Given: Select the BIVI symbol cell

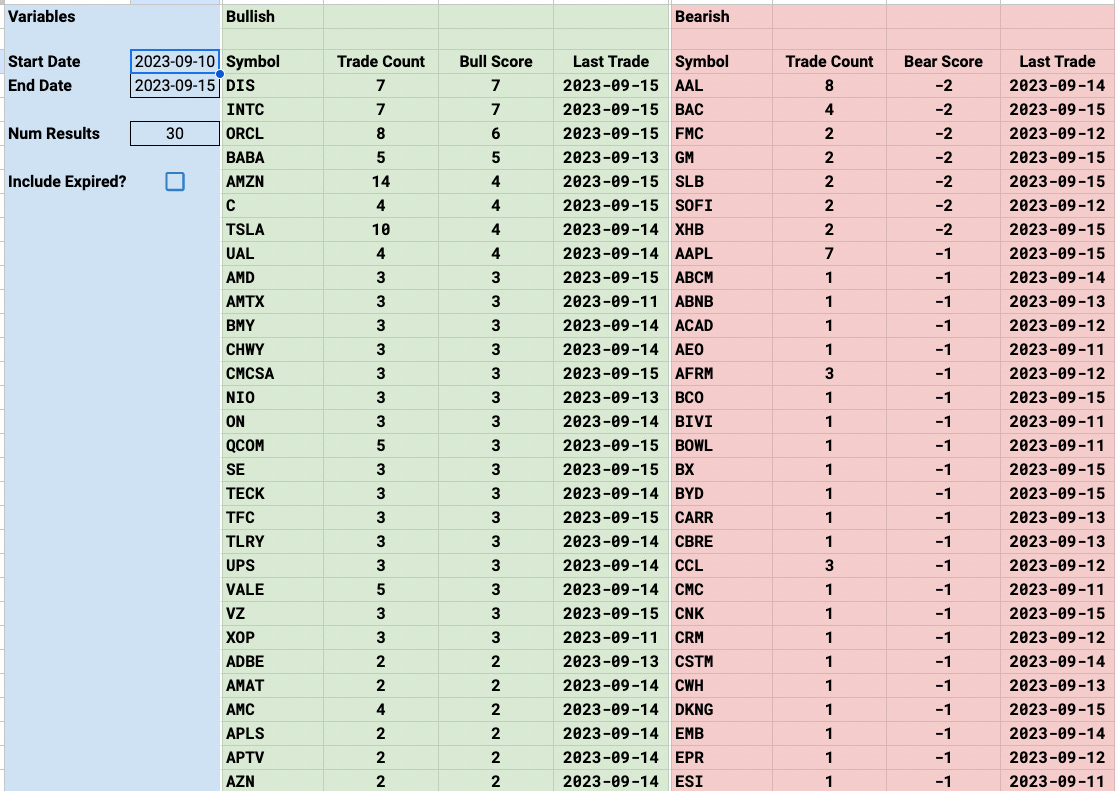Looking at the screenshot, I should tap(721, 422).
